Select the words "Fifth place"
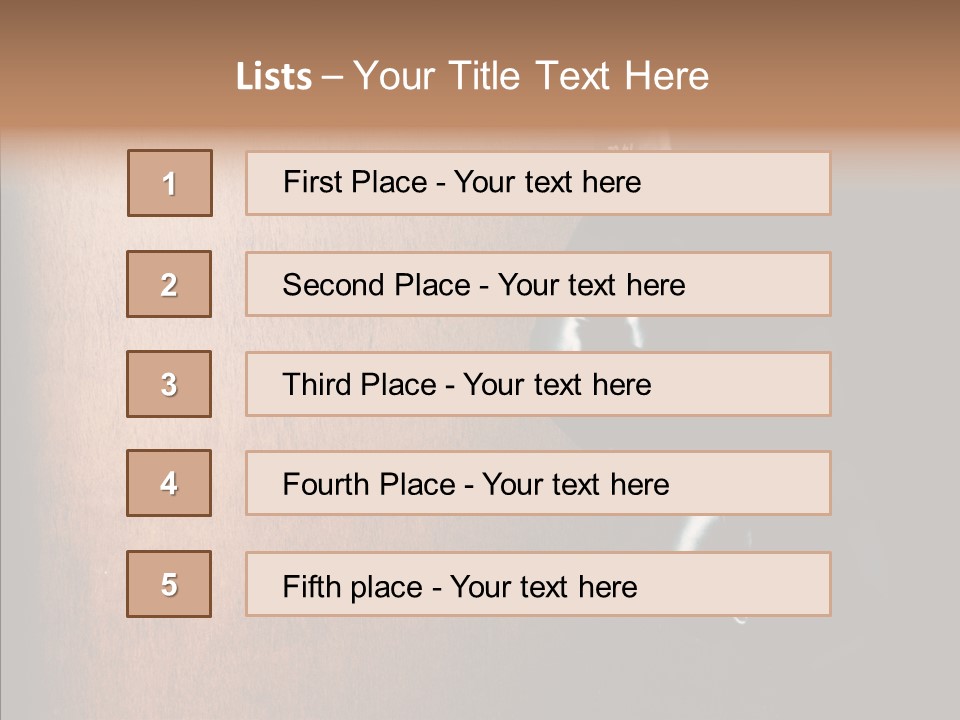 coord(354,586)
